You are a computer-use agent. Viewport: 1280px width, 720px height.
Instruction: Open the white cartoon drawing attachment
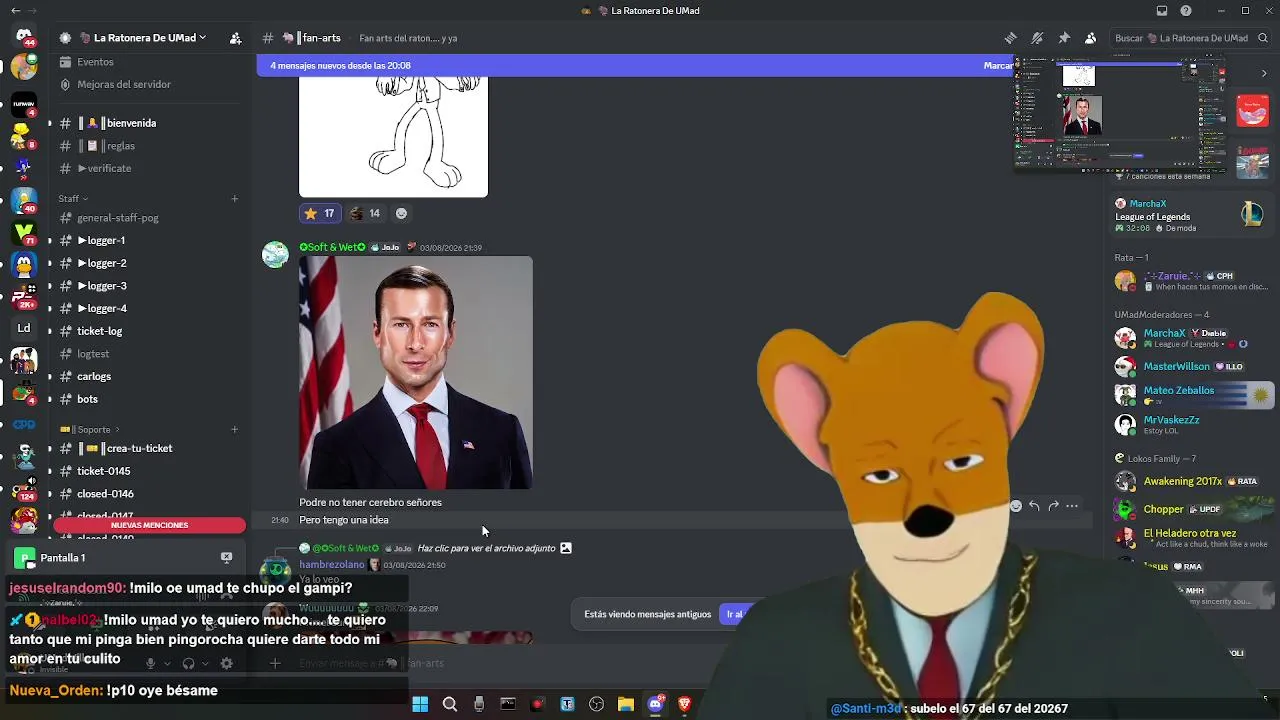click(393, 137)
